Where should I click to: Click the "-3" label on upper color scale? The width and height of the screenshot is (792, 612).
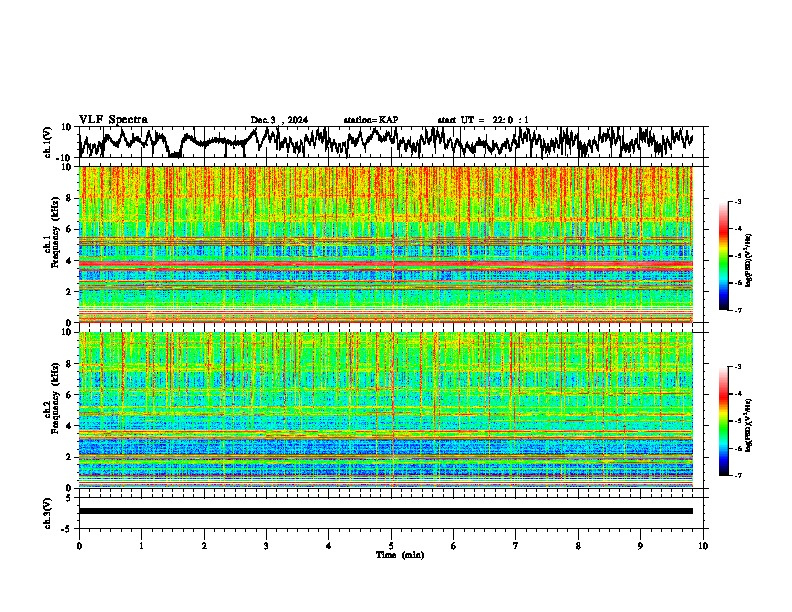[x=737, y=202]
